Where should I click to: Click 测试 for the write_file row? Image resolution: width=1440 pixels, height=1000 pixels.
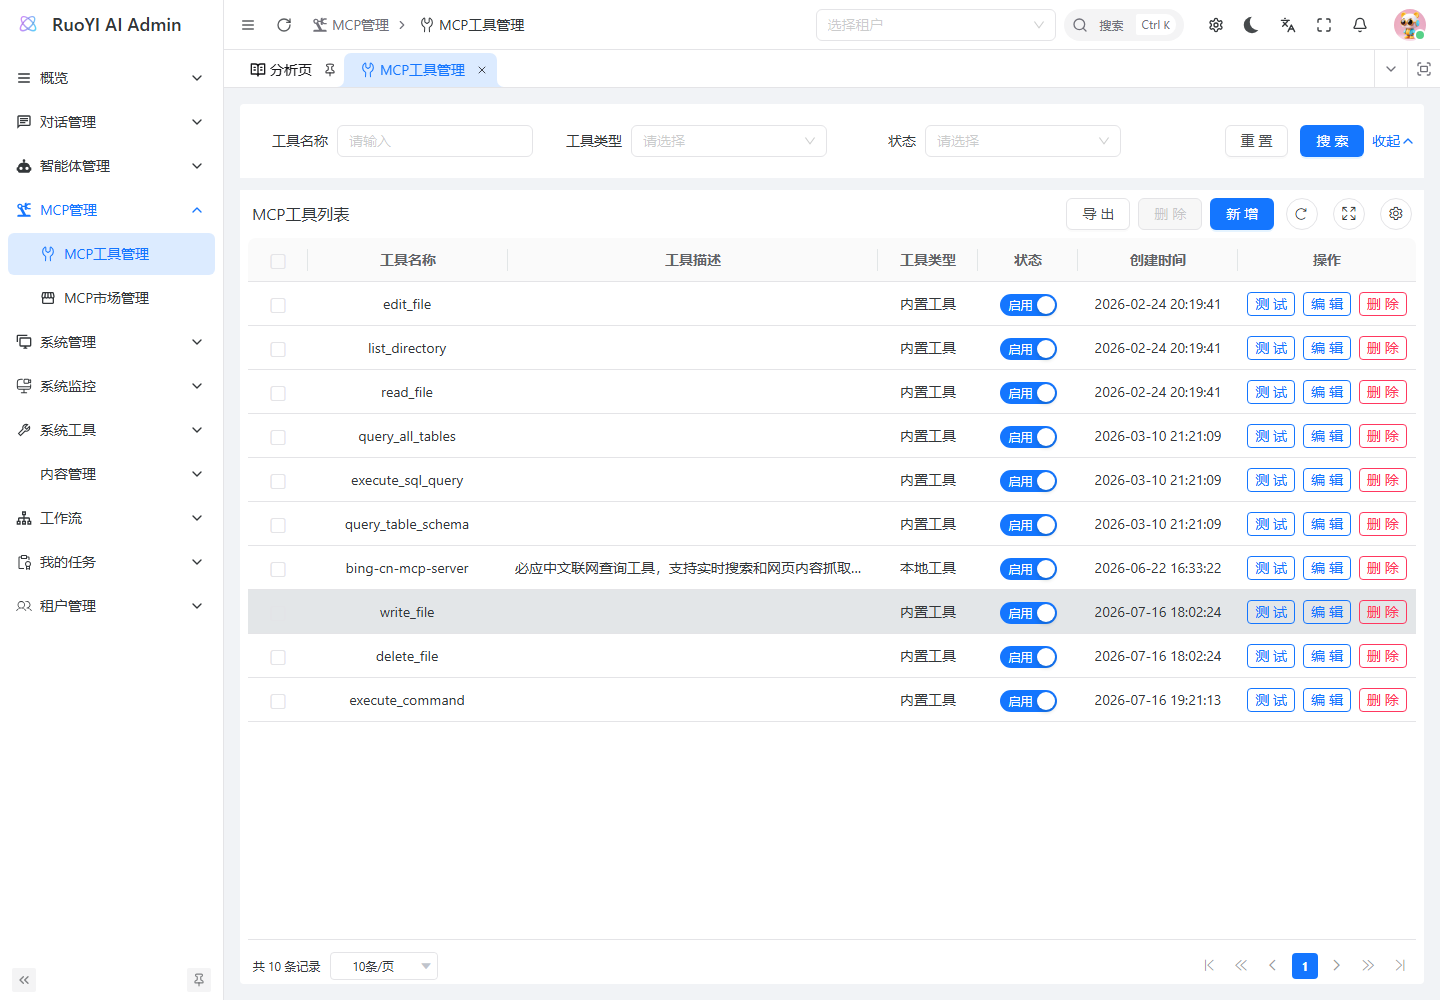click(1271, 612)
